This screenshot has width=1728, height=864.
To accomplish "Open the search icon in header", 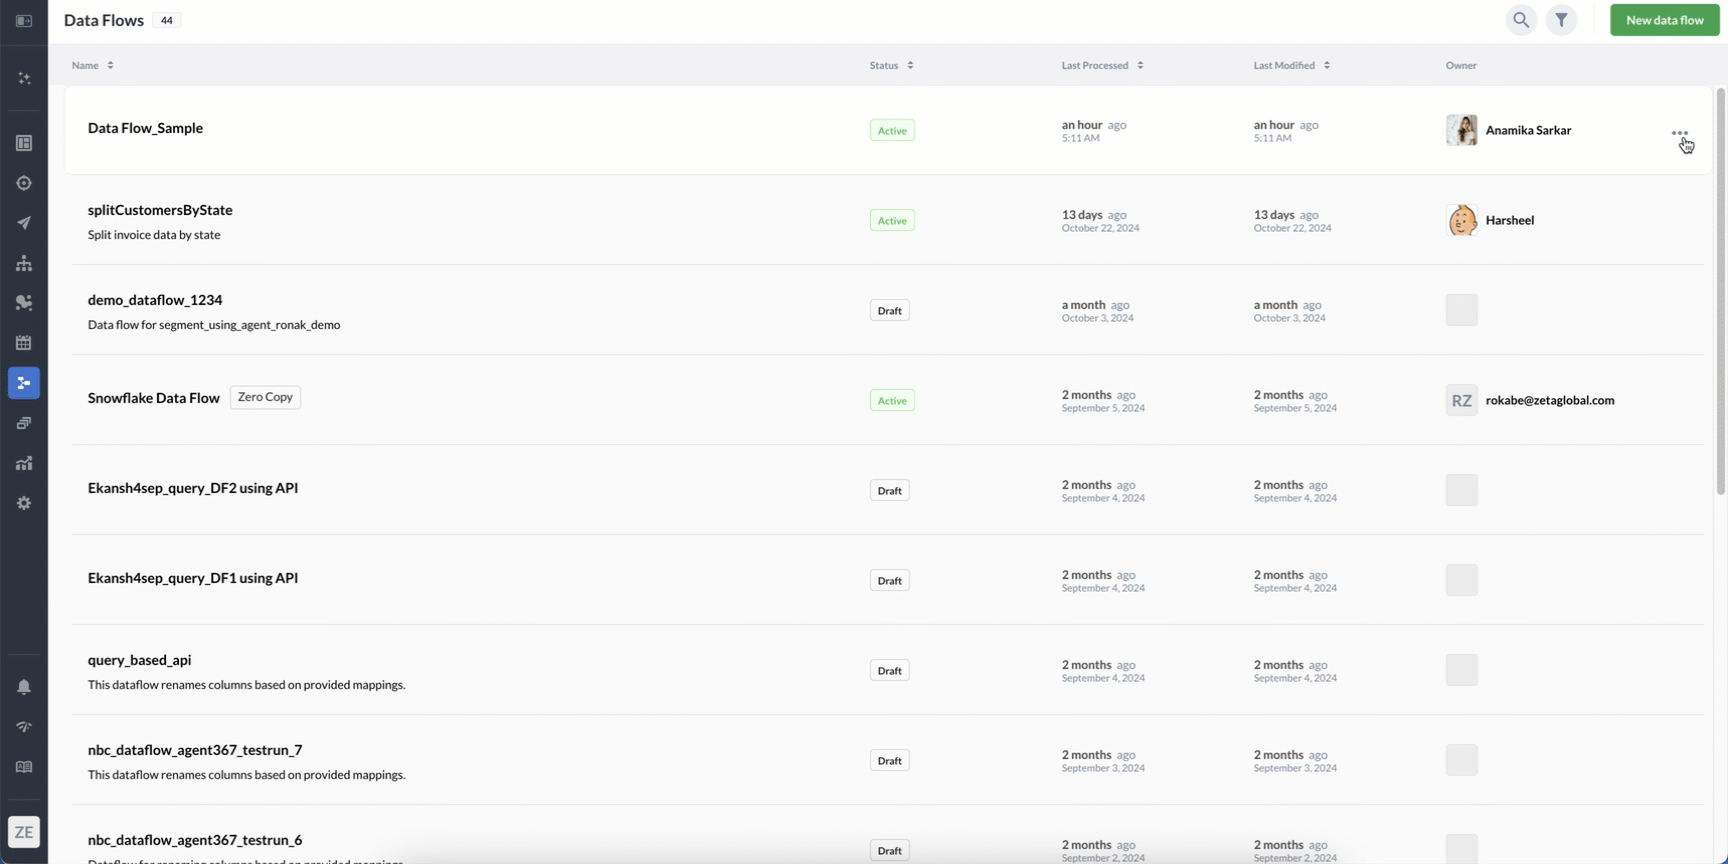I will [1521, 20].
